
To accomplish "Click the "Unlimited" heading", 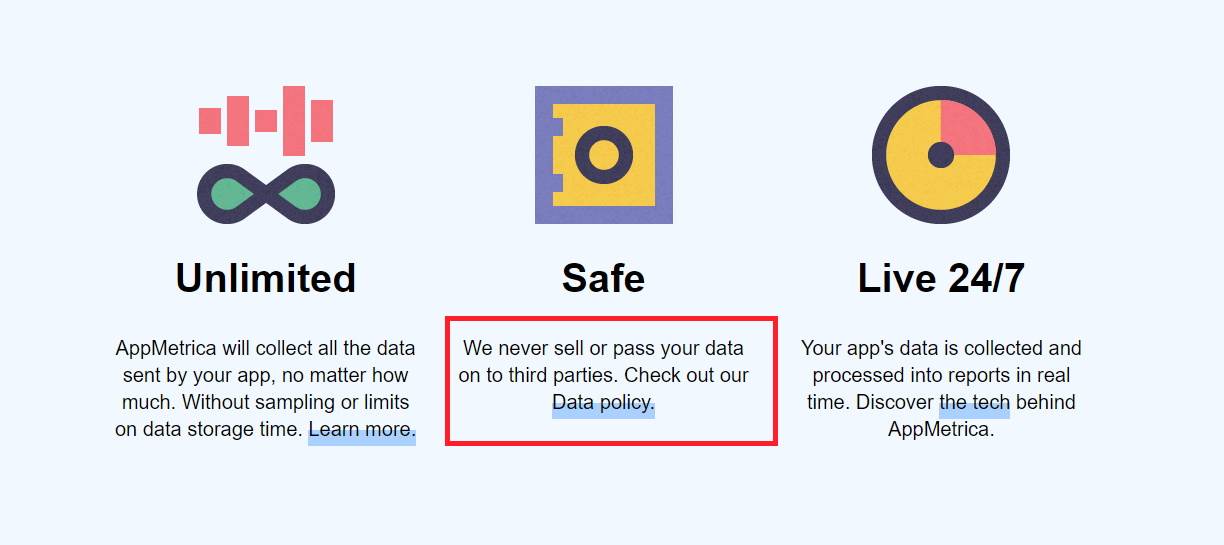I will 266,278.
